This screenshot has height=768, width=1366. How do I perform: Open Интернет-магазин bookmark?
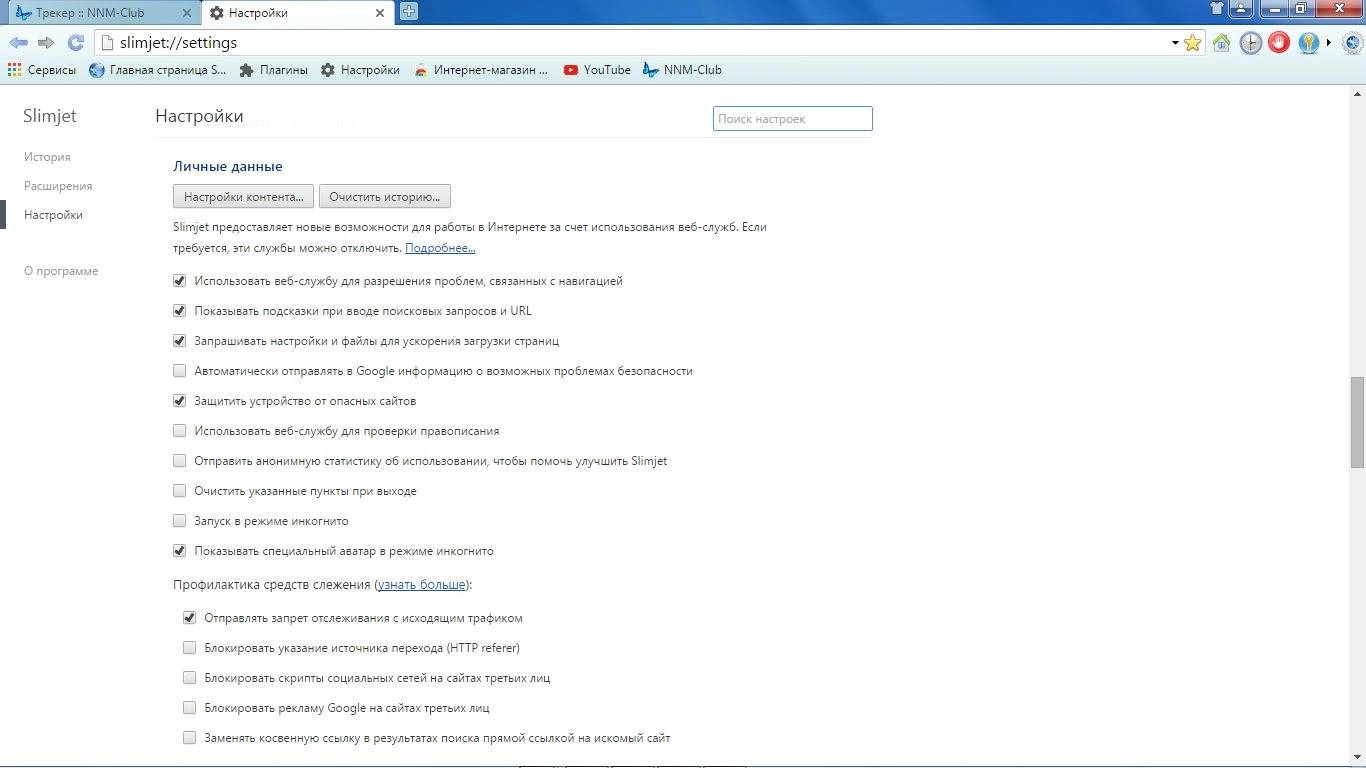tap(481, 70)
